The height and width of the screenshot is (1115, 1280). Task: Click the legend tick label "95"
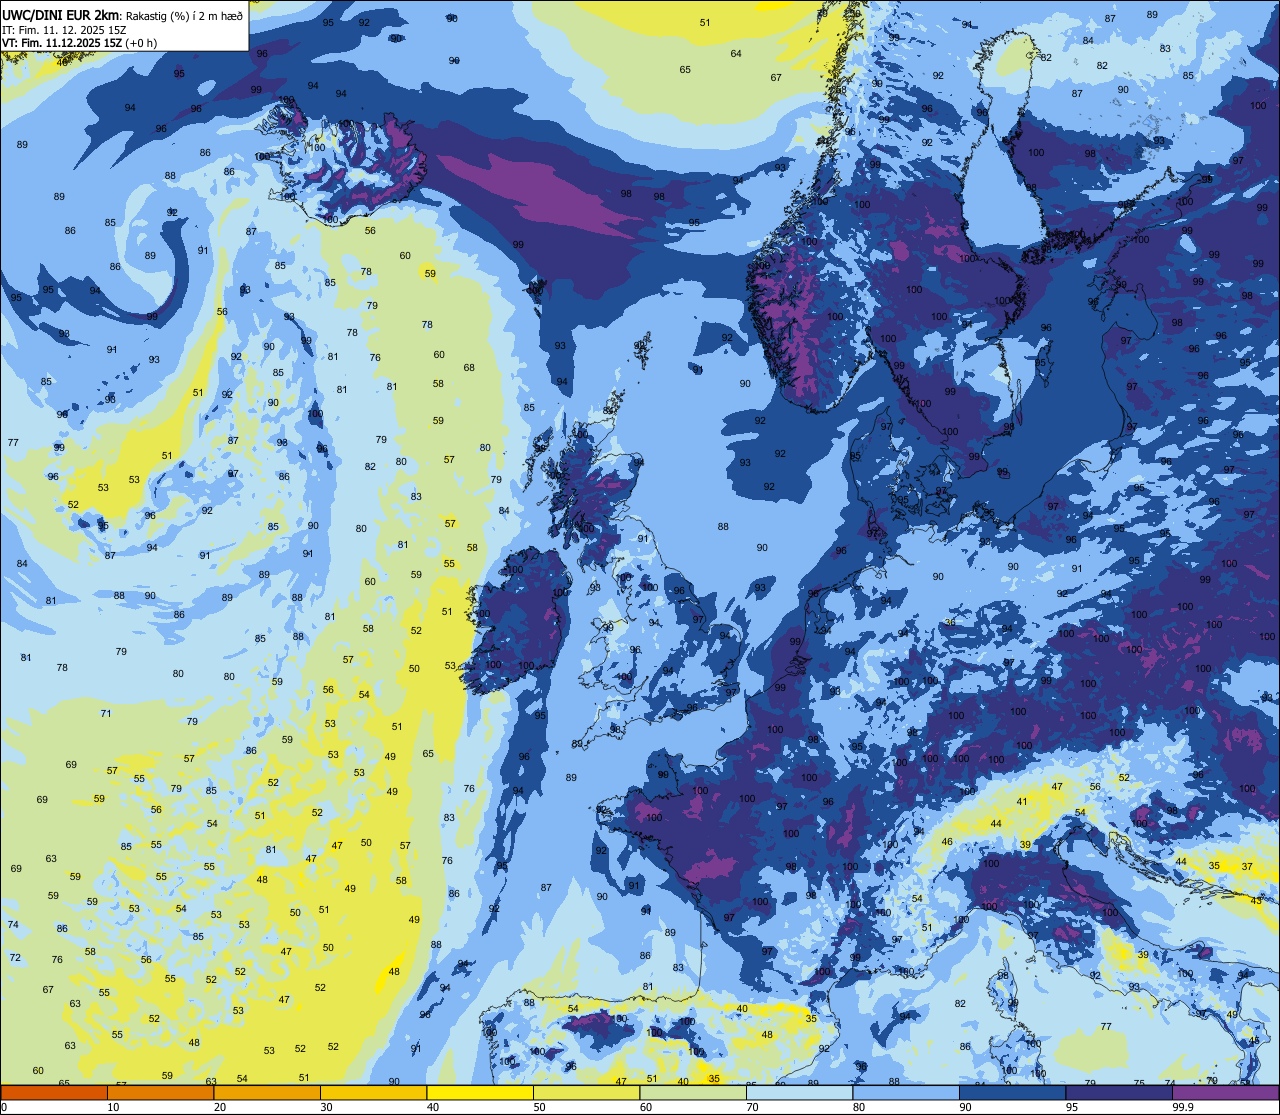point(1072,1107)
